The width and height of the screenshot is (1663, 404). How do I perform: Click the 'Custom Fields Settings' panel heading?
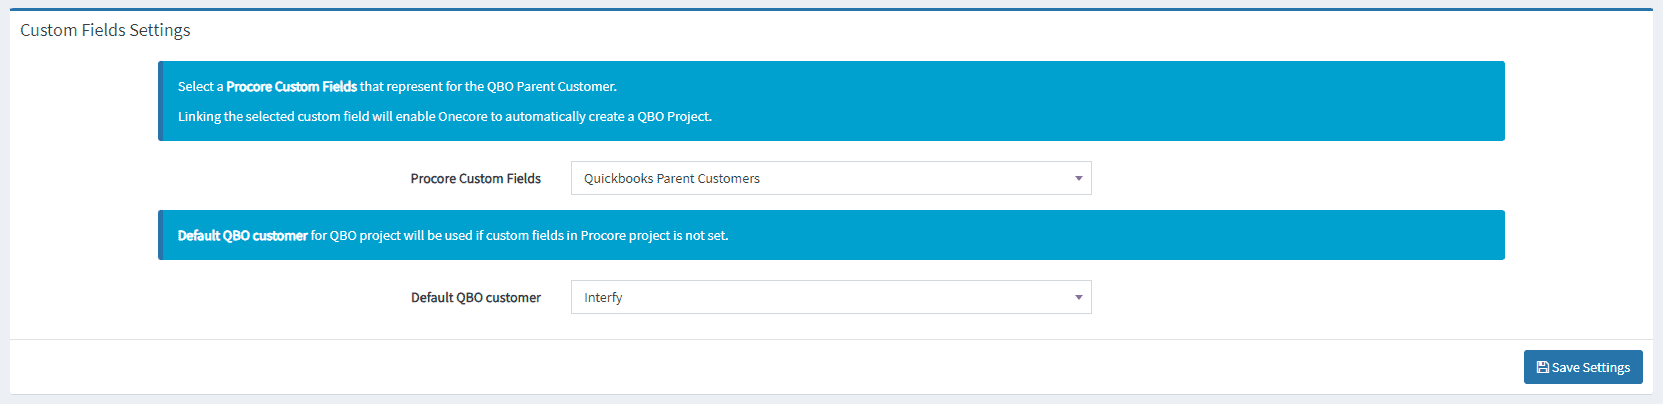(x=105, y=30)
